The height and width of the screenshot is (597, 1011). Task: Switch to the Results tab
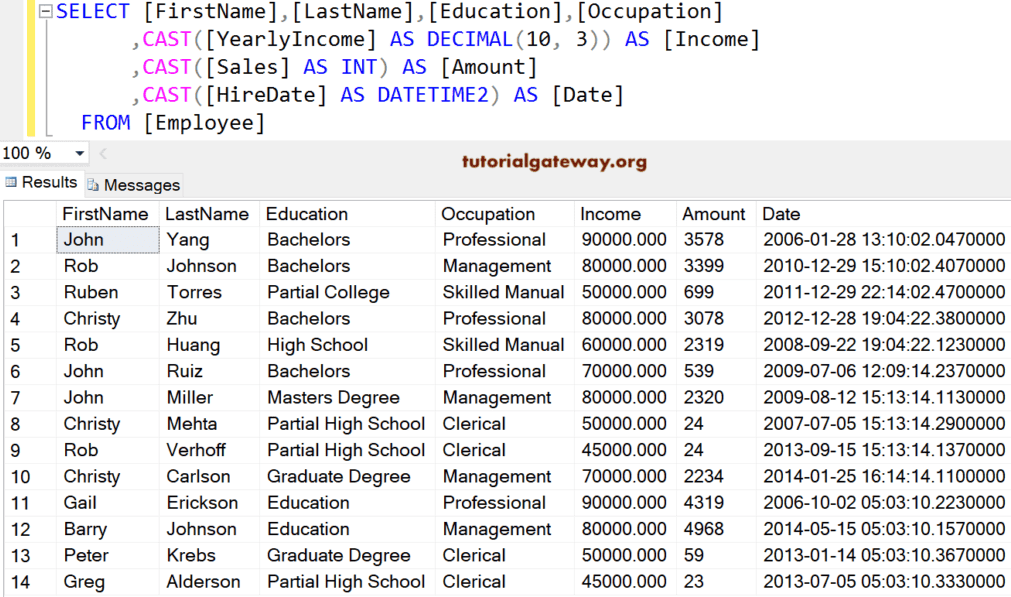(41, 182)
